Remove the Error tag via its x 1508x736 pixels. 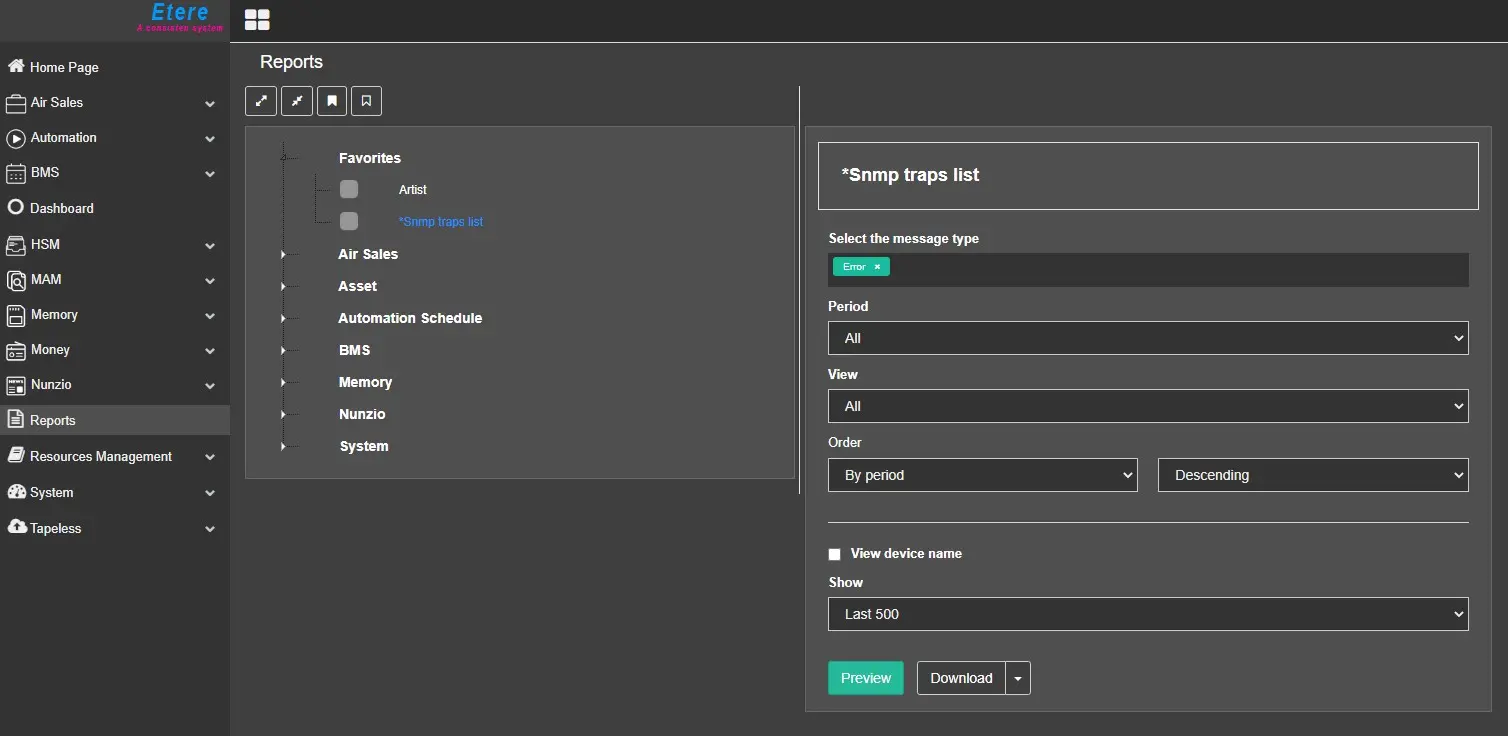coord(877,267)
